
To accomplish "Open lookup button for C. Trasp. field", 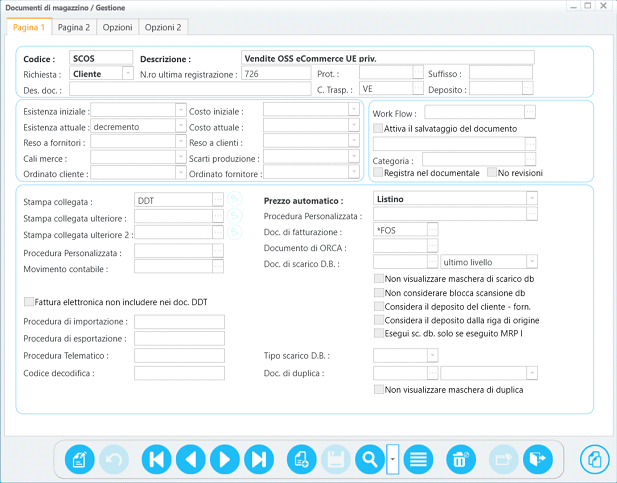I will coord(418,88).
